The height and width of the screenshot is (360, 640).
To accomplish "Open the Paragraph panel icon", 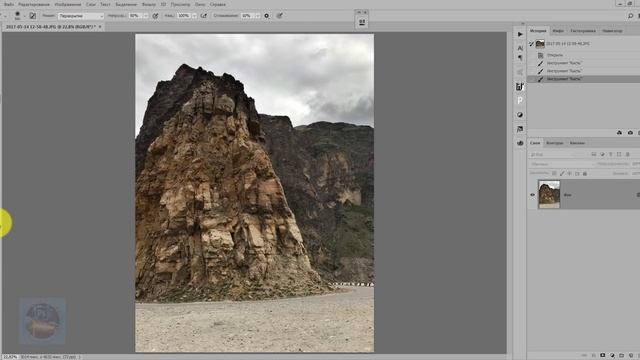I will pos(520,58).
